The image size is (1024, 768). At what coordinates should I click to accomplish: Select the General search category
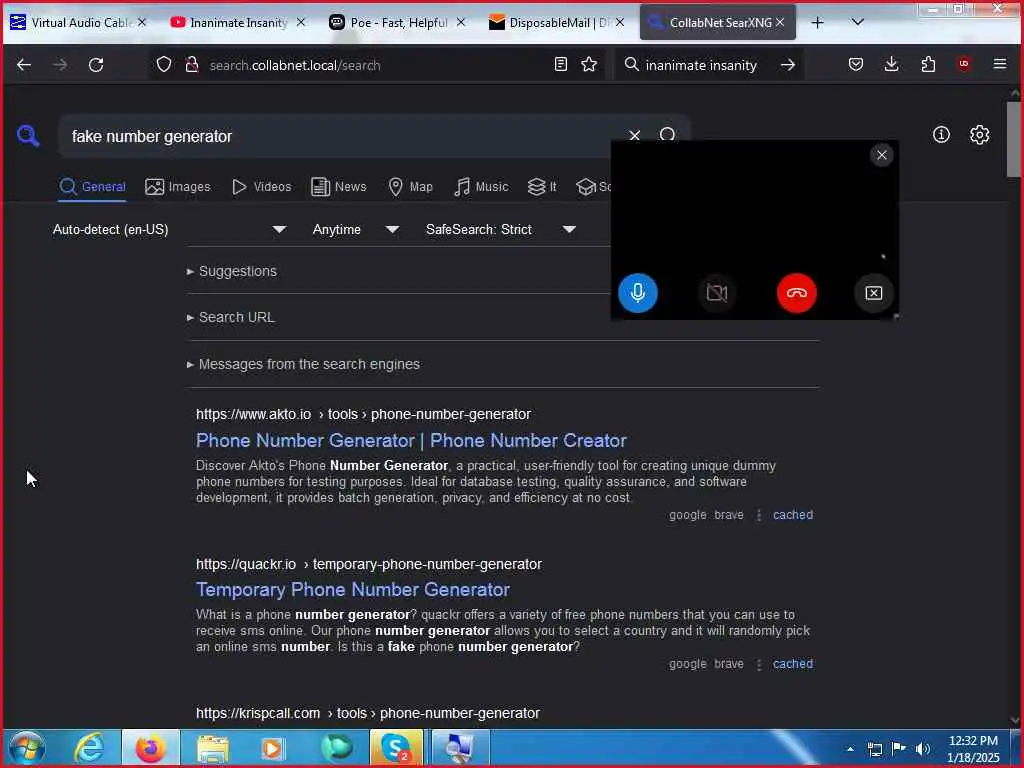(x=93, y=187)
